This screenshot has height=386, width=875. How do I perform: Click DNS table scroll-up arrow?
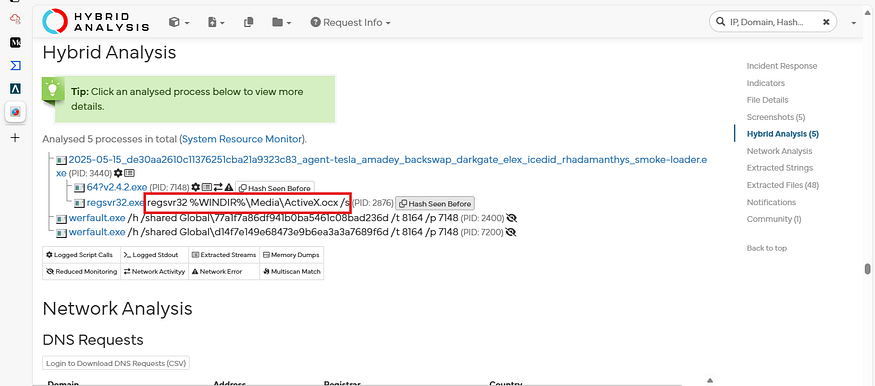710,380
